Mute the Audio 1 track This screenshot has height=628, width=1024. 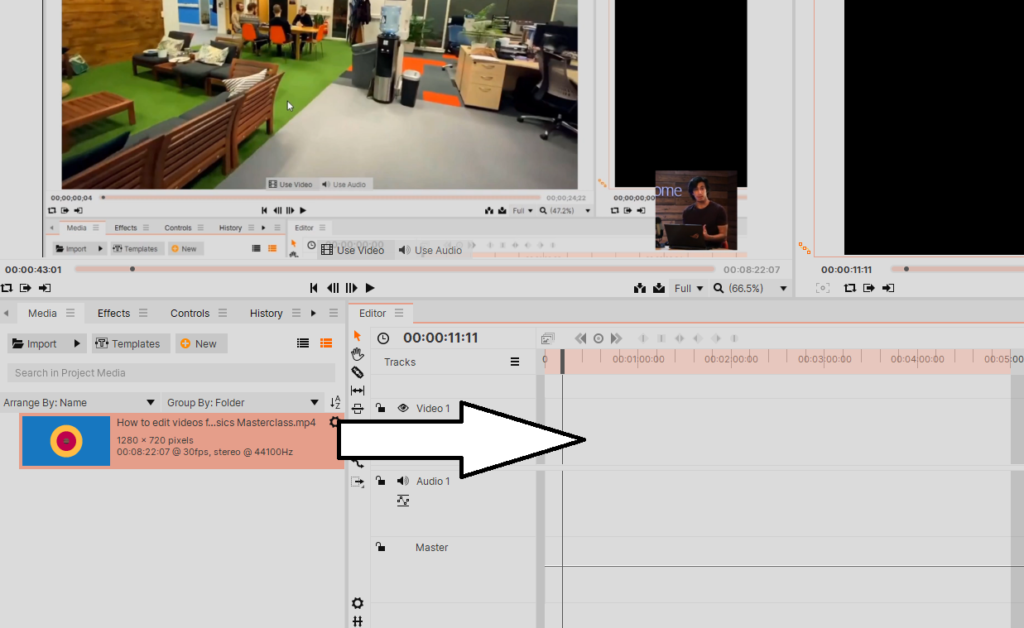point(403,481)
